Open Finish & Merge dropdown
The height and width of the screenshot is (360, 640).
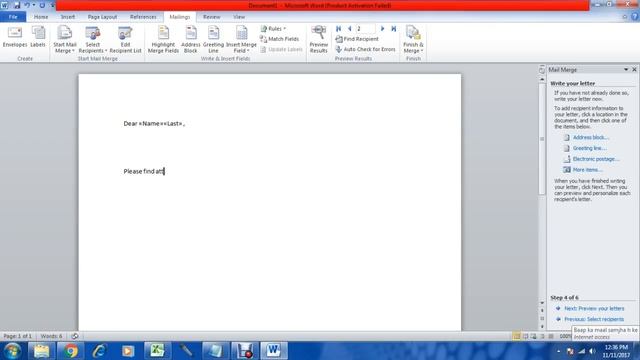[413, 40]
